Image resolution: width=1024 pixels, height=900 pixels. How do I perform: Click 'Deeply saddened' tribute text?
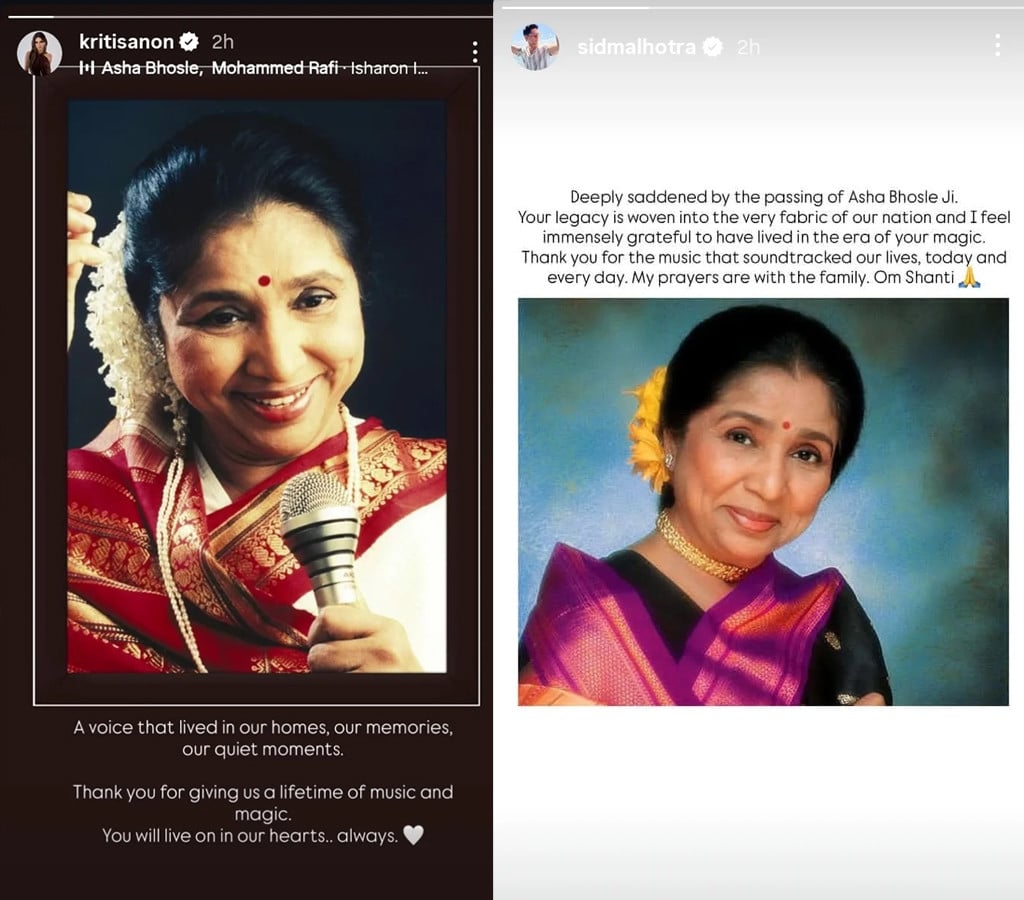pyautogui.click(x=763, y=237)
